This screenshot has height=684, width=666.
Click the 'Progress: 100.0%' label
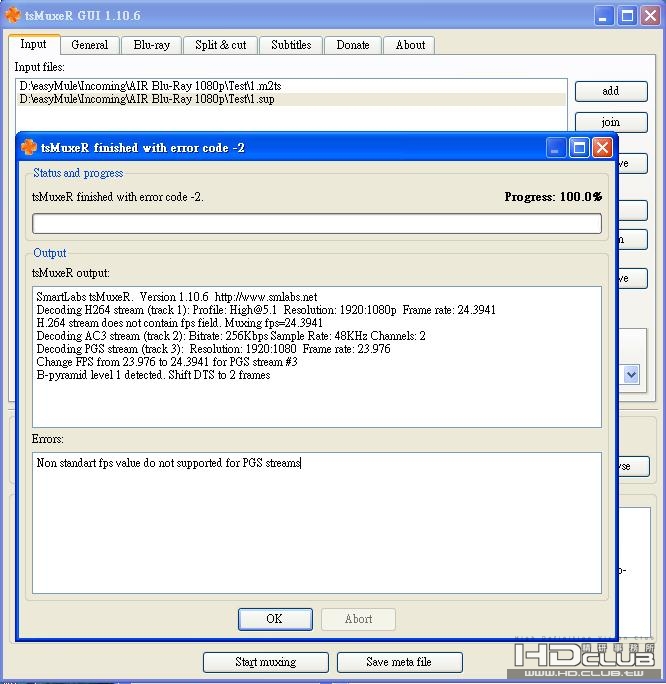point(553,197)
